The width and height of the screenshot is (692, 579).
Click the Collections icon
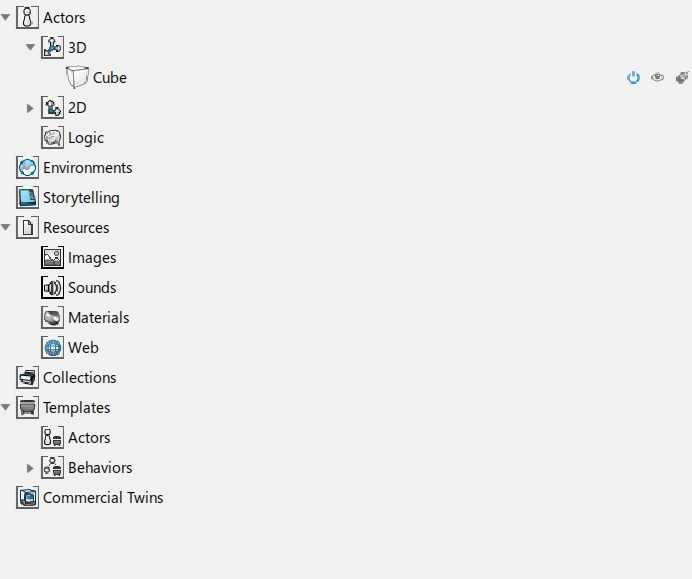click(x=28, y=378)
